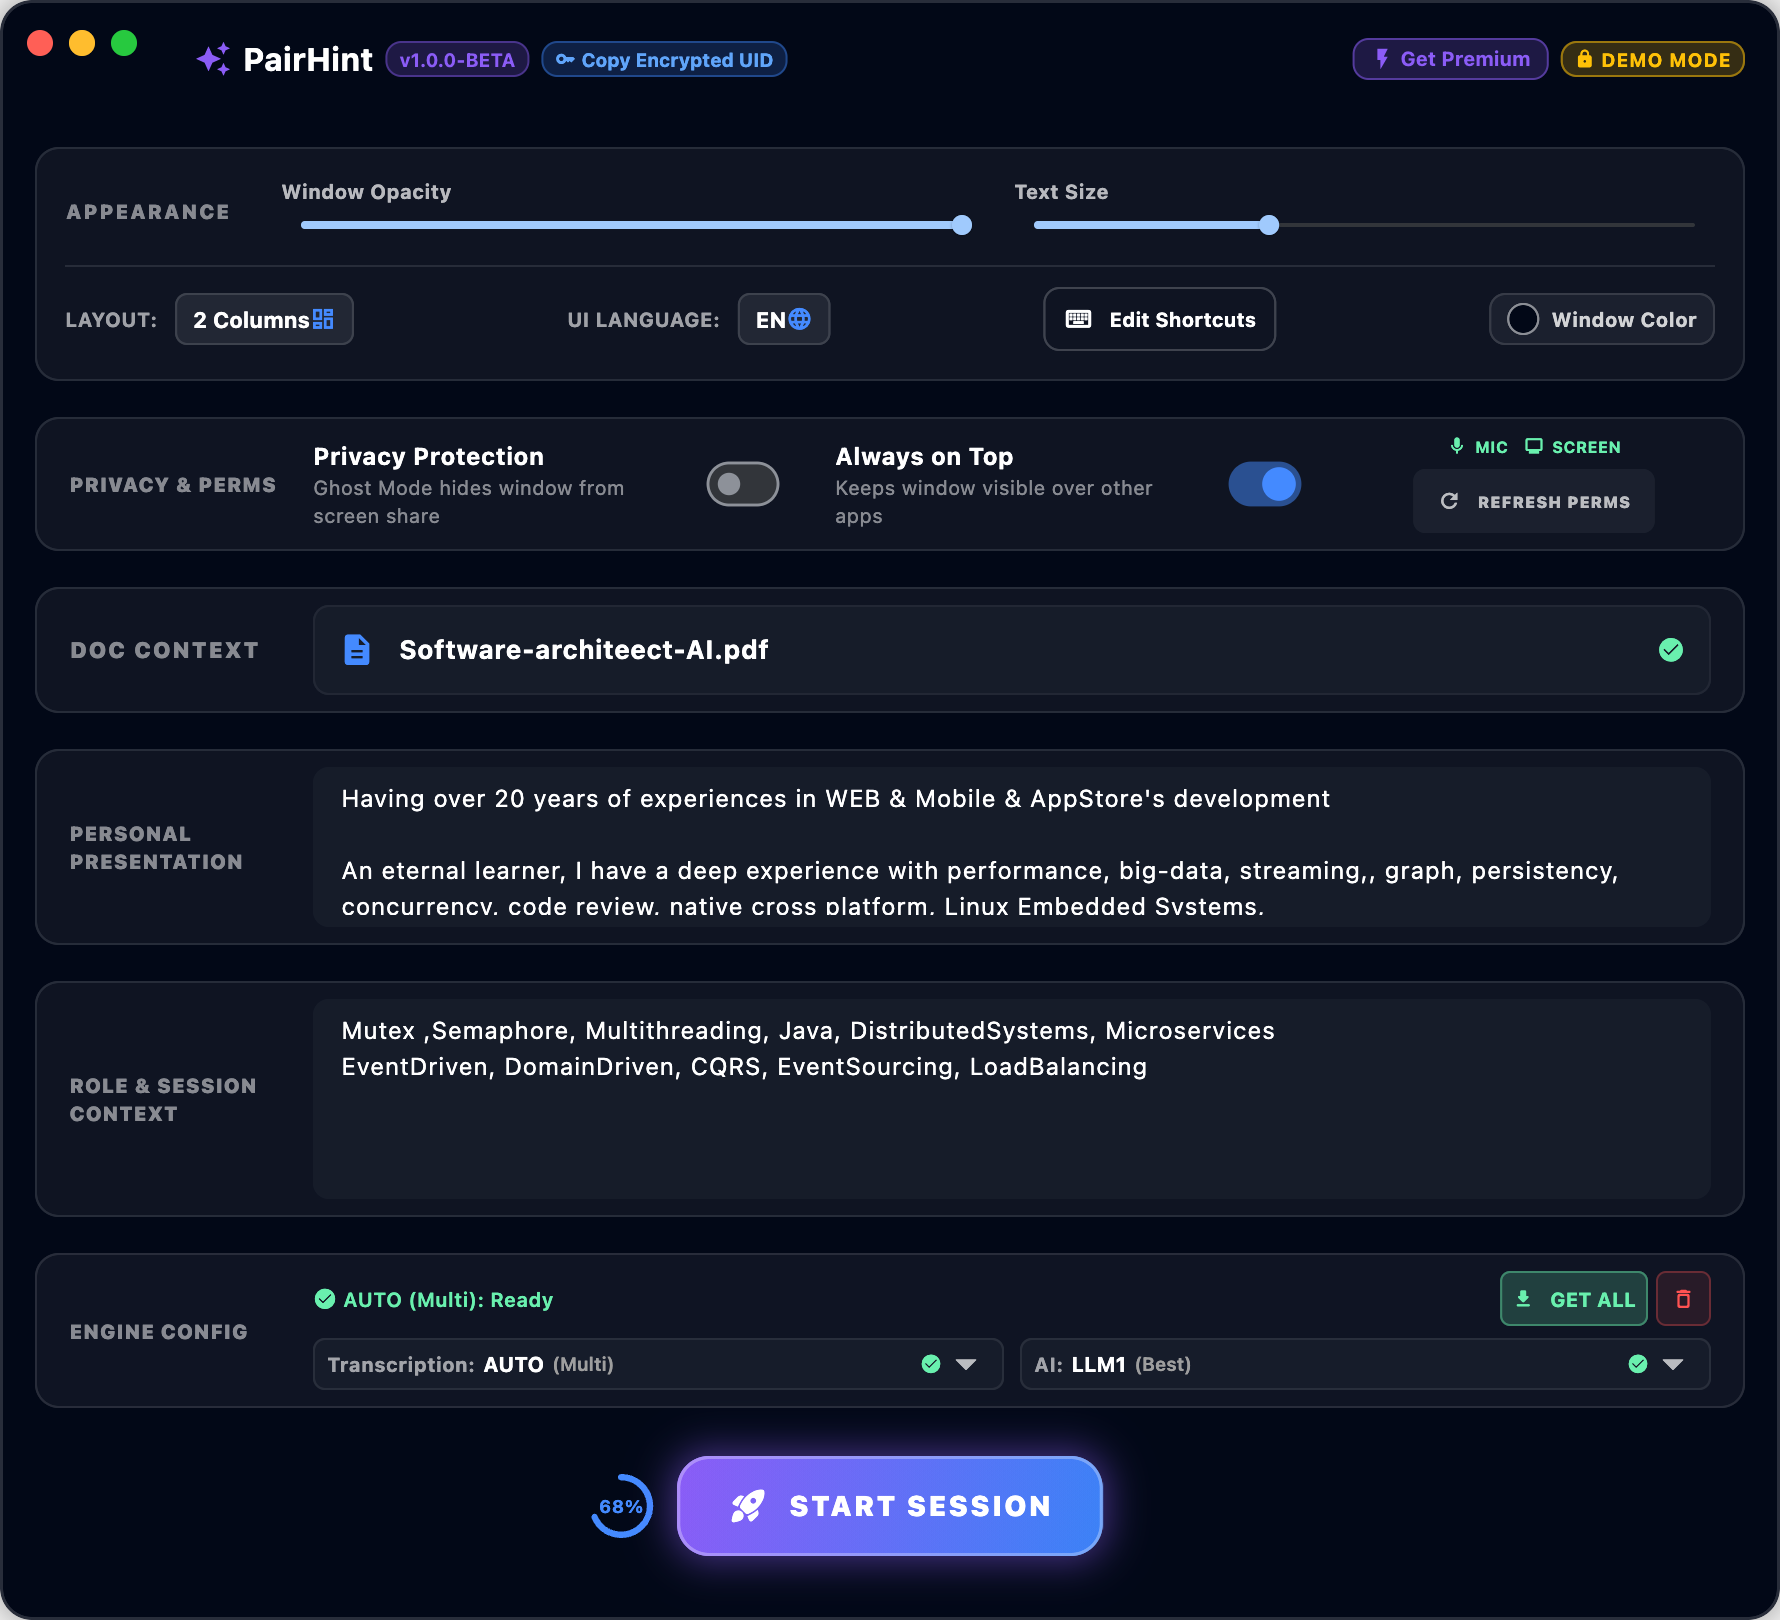Image resolution: width=1780 pixels, height=1620 pixels.
Task: Click the green check next to AUTO (Multi): Ready
Action: [325, 1299]
